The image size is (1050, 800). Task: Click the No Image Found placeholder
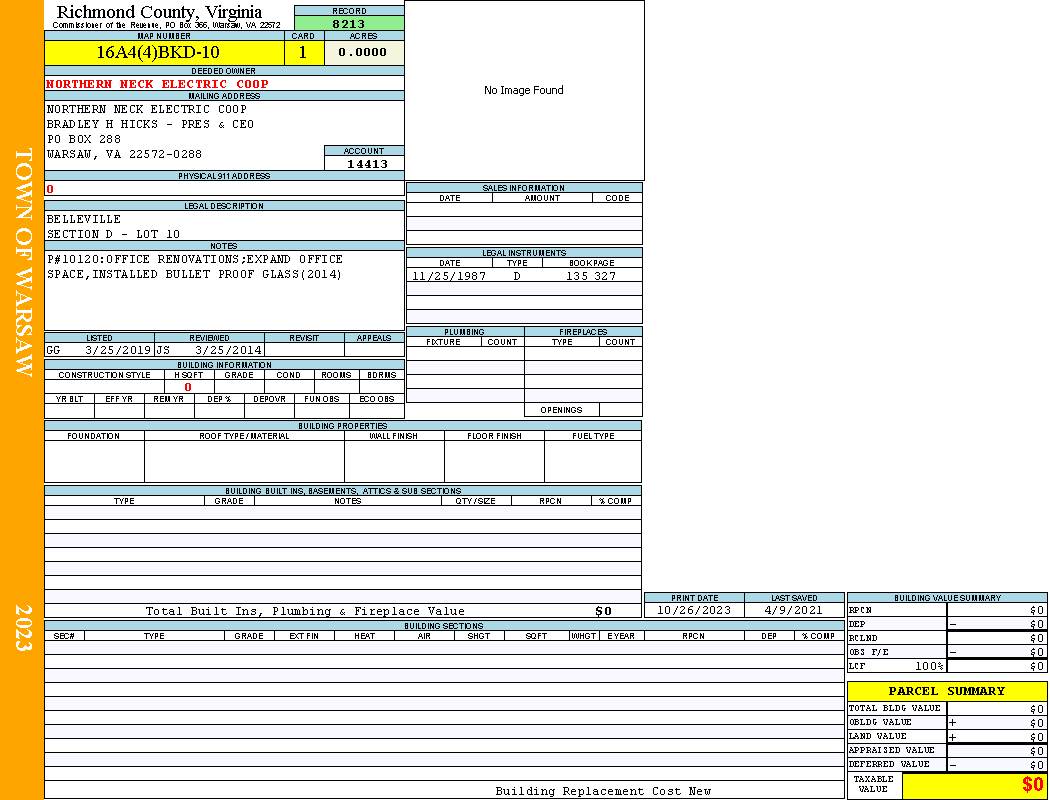(x=524, y=90)
